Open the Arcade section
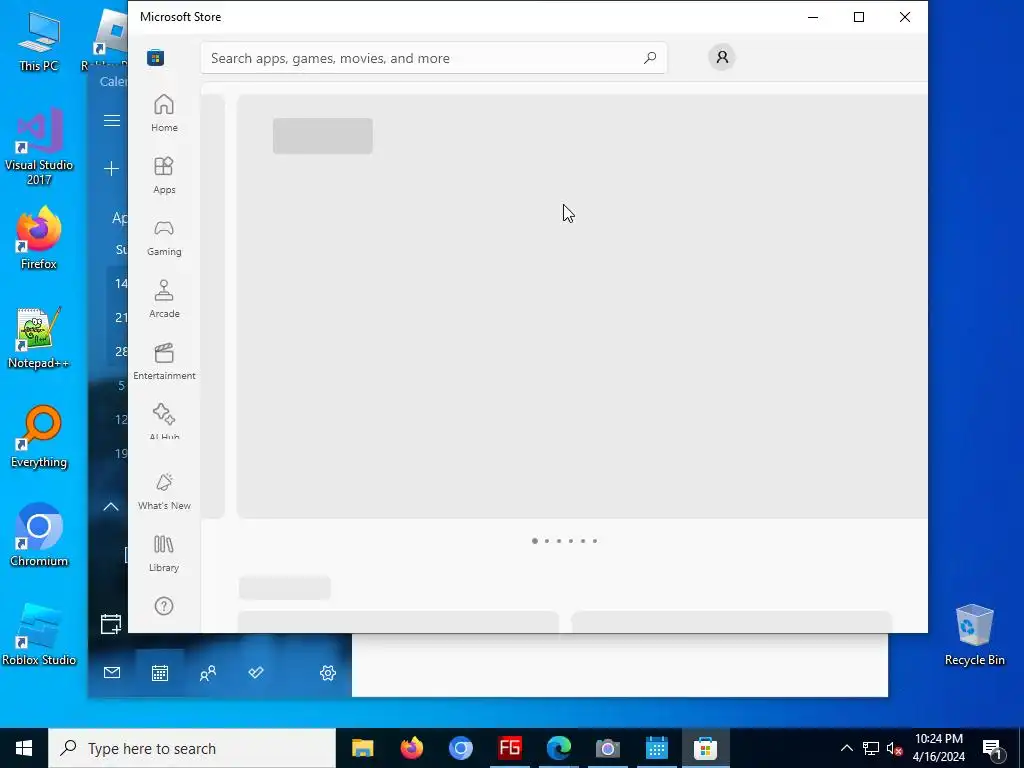The width and height of the screenshot is (1024, 768). point(164,299)
